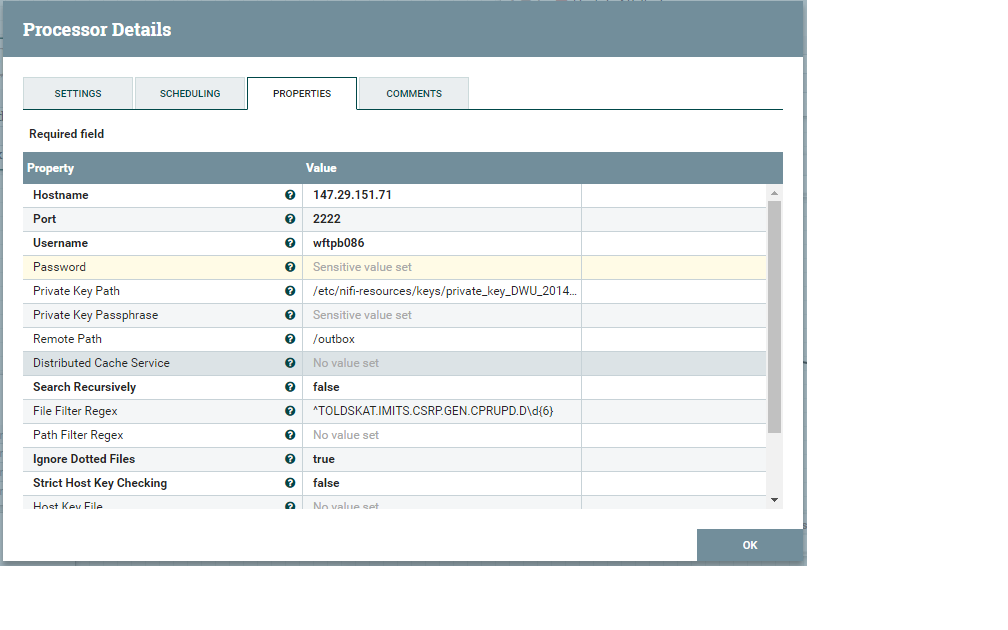1008x630 pixels.
Task: Click the help icon for Distributed Cache Service
Action: click(290, 363)
